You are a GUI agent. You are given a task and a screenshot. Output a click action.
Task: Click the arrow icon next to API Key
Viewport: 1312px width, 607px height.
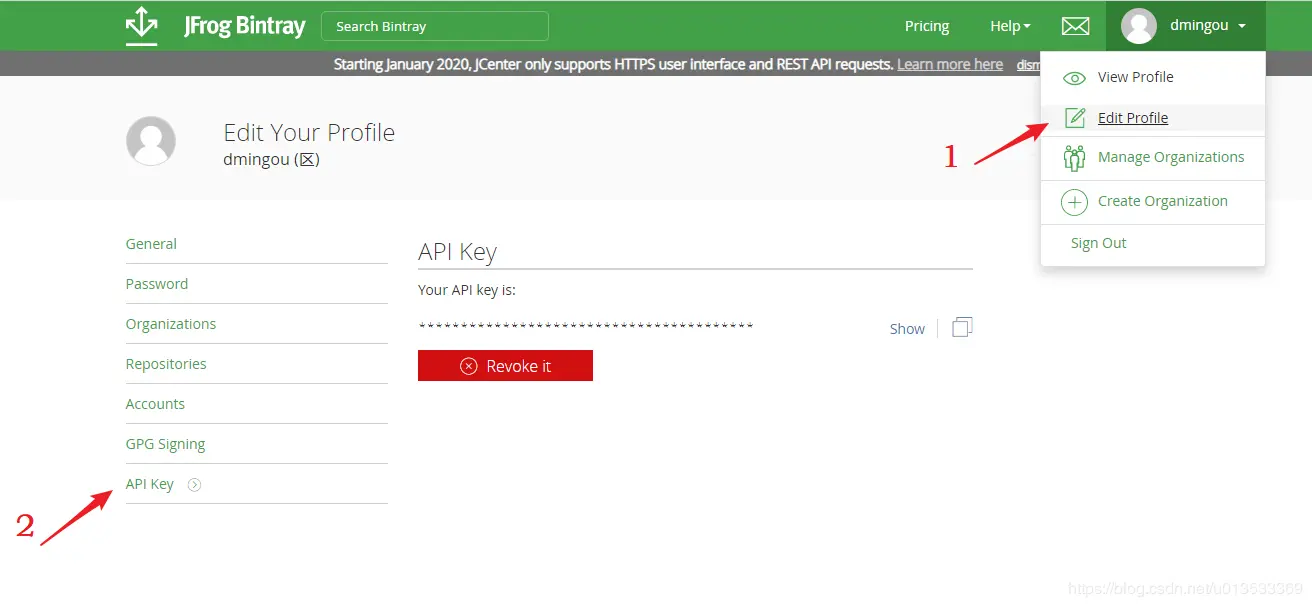pos(195,485)
